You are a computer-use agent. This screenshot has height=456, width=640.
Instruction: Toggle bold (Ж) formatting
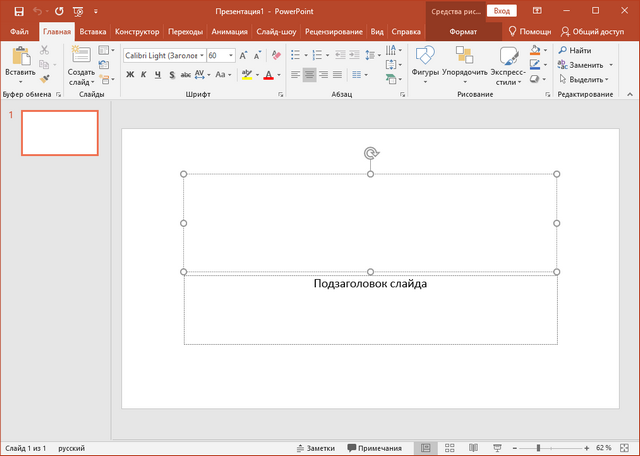click(x=130, y=75)
